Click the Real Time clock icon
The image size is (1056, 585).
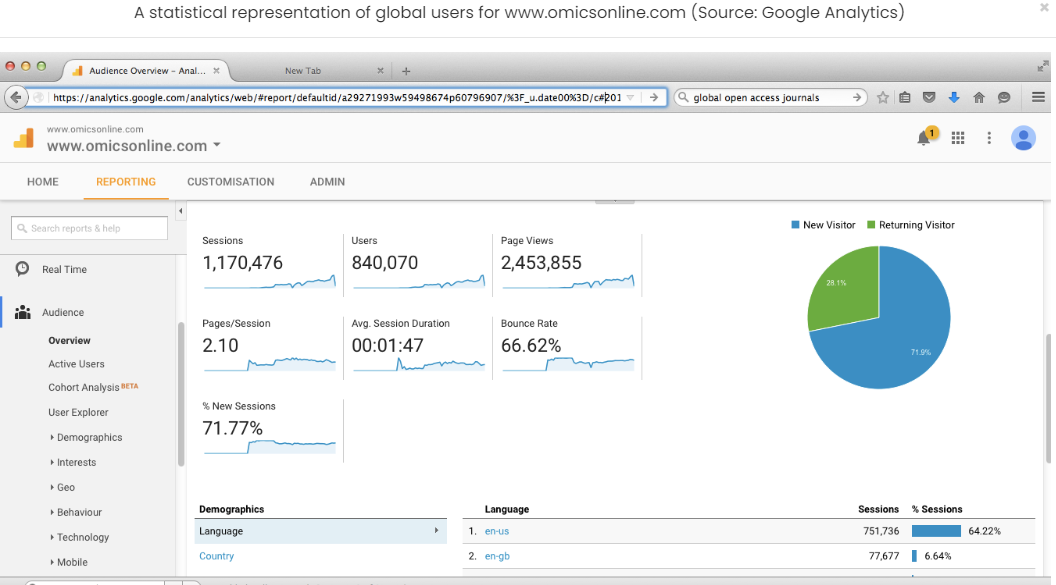tap(22, 269)
